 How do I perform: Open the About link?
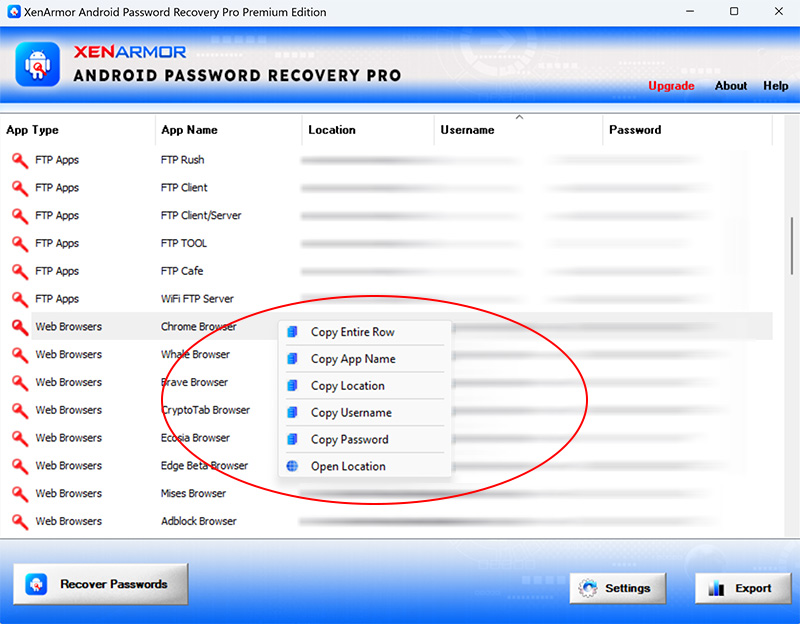point(731,86)
